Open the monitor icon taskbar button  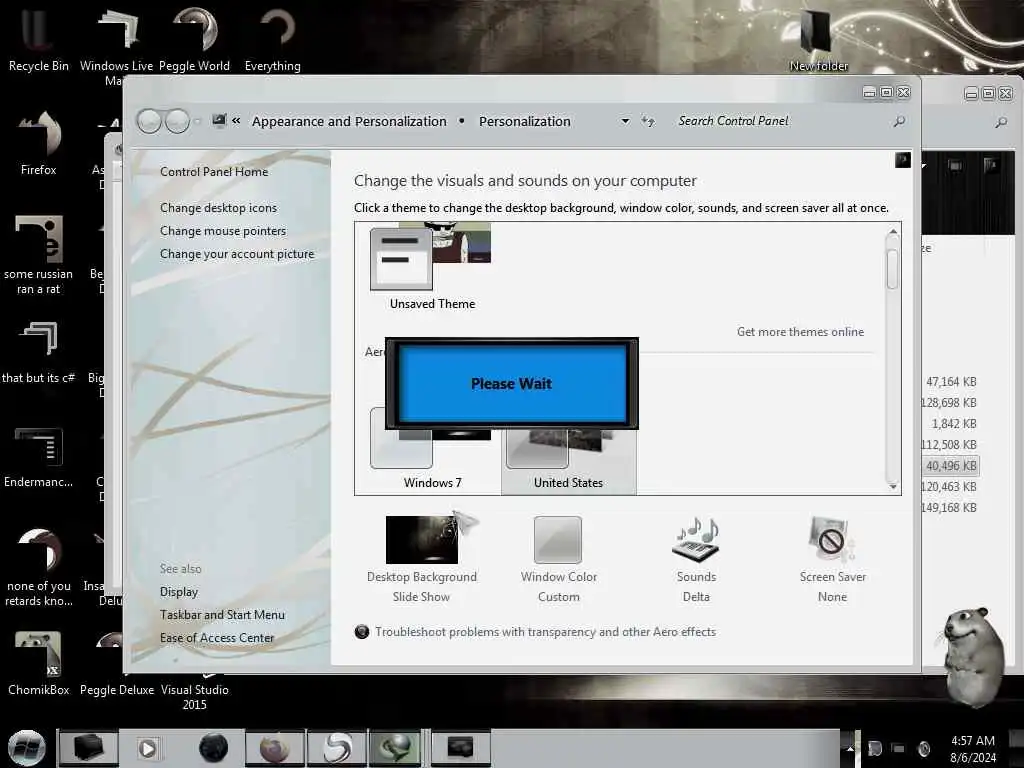[x=460, y=748]
